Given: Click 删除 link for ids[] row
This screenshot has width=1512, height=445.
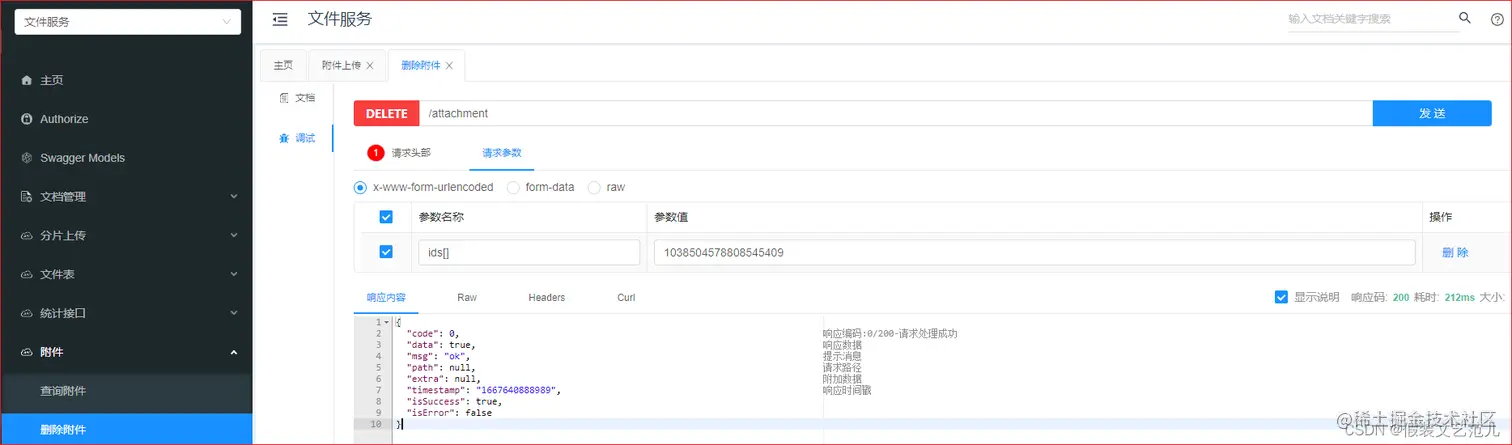Looking at the screenshot, I should click(x=1455, y=253).
